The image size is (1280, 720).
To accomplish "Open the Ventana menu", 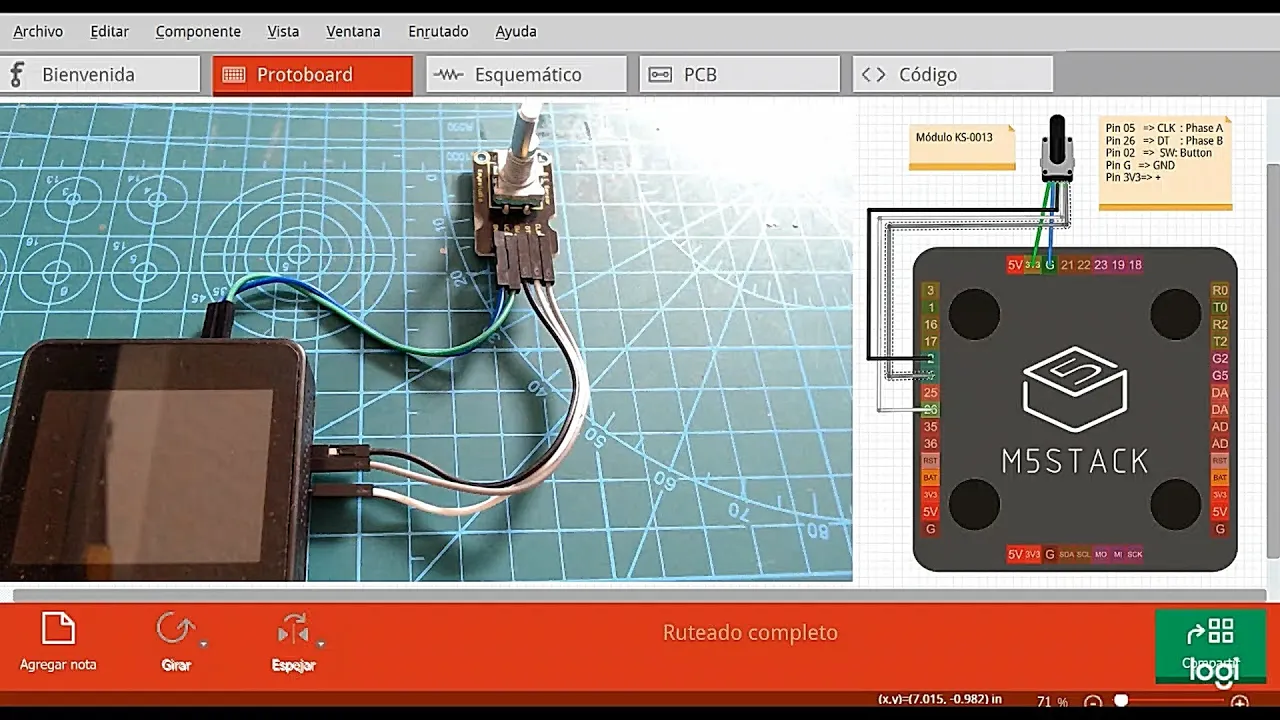I will pos(353,31).
